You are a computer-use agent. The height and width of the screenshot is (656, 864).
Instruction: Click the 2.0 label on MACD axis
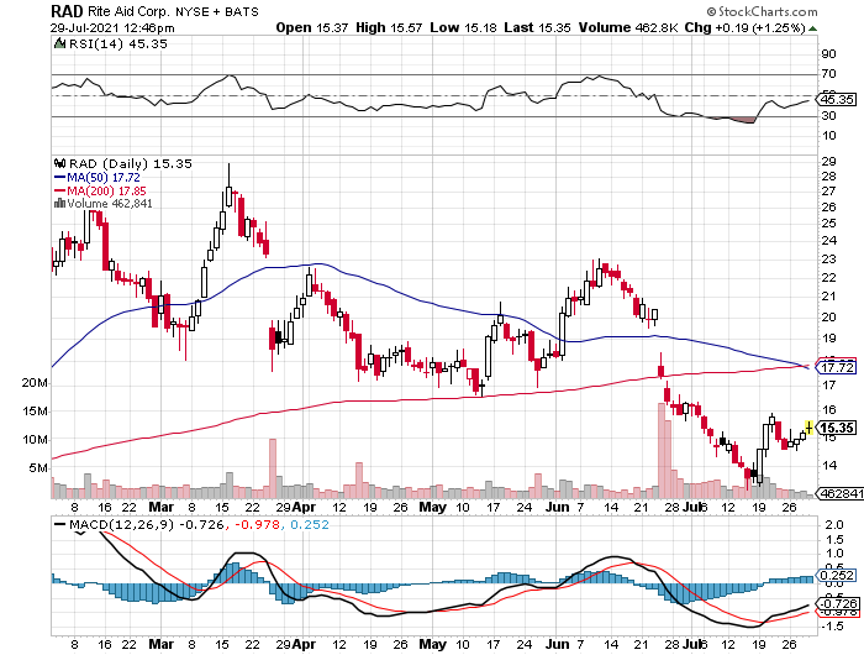click(x=834, y=524)
